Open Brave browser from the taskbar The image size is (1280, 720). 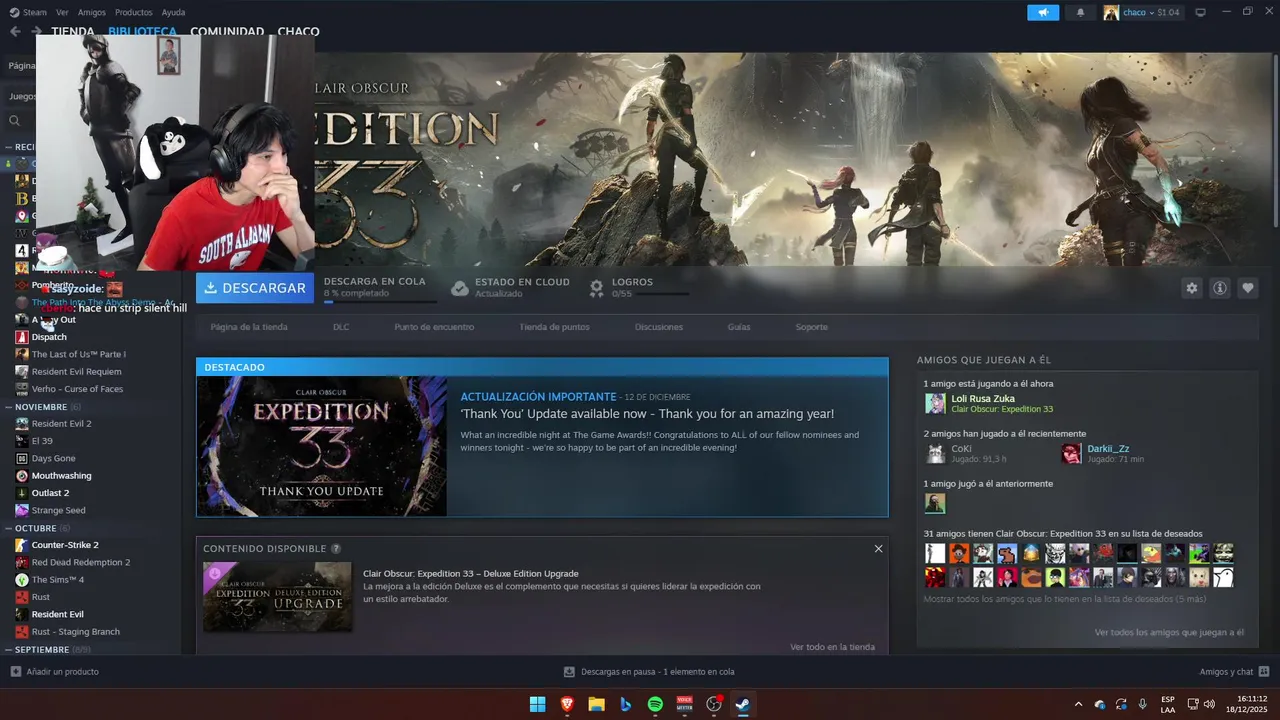coord(567,704)
